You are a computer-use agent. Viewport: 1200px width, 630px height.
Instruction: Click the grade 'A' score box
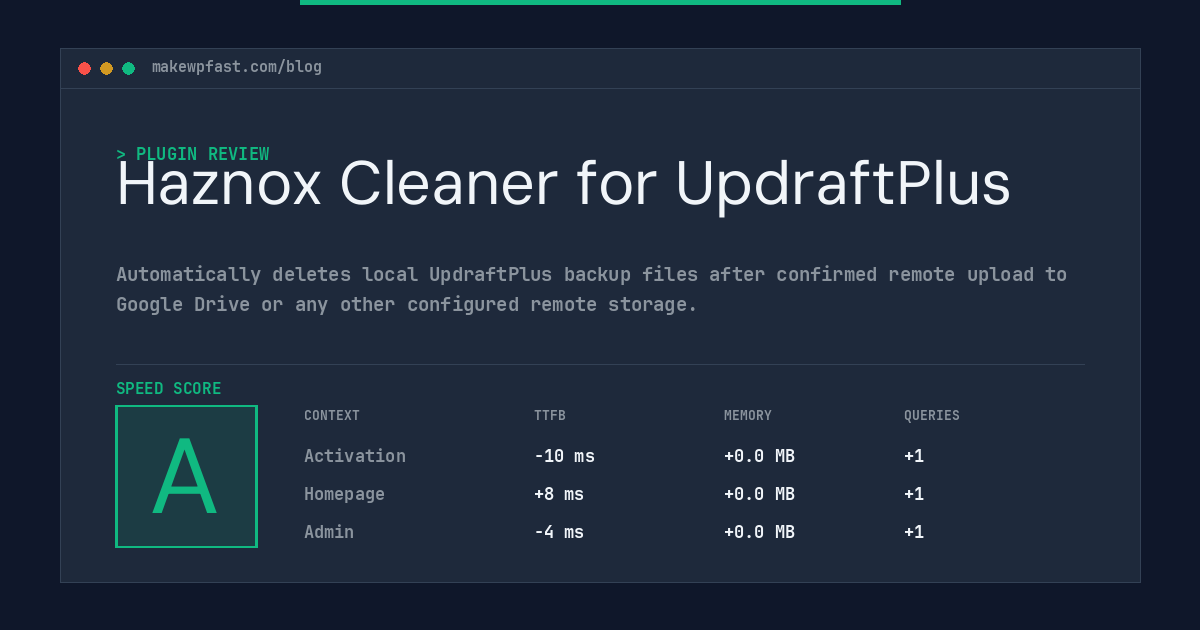point(186,476)
